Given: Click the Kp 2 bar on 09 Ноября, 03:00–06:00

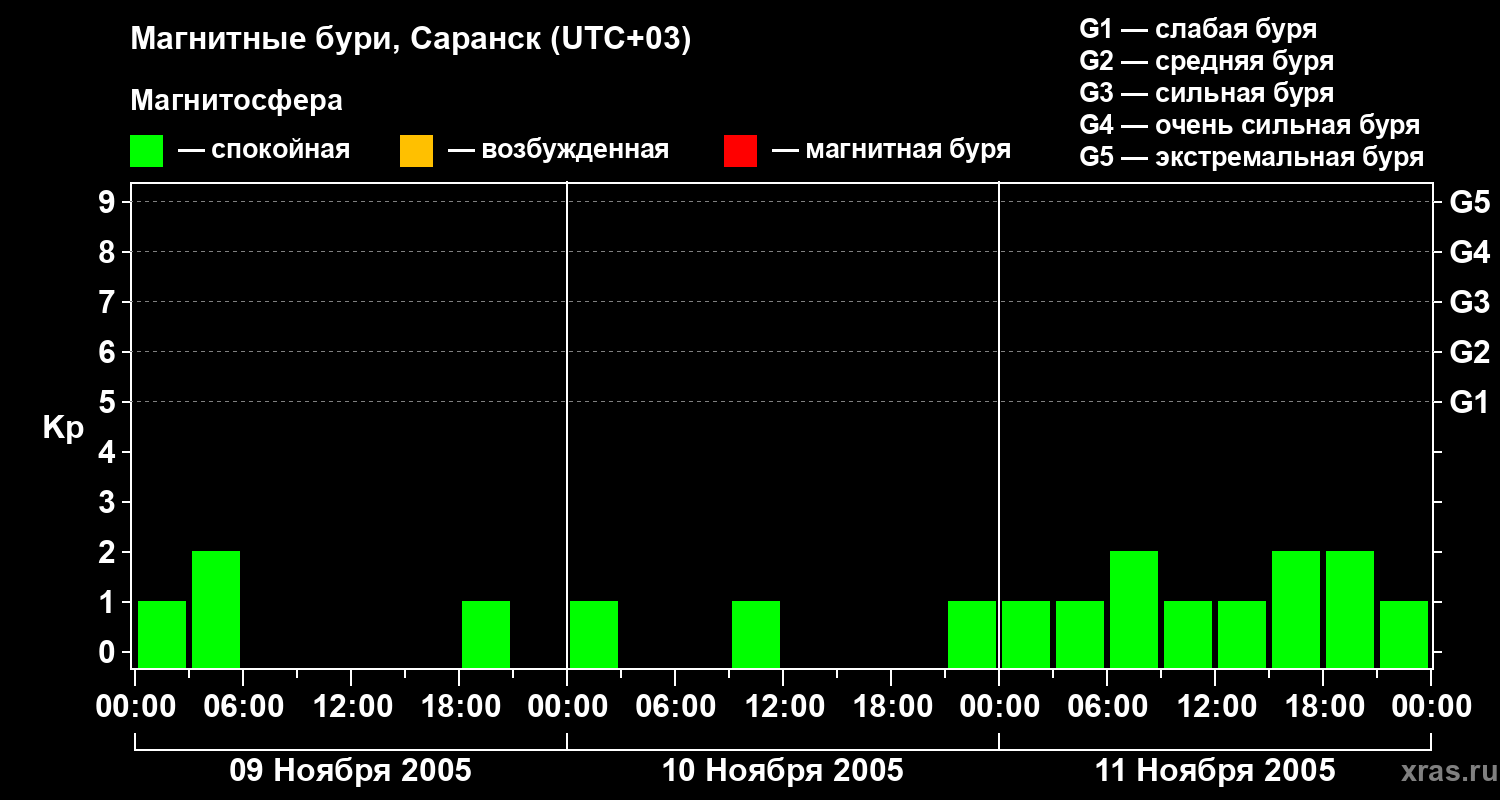Looking at the screenshot, I should 216,609.
